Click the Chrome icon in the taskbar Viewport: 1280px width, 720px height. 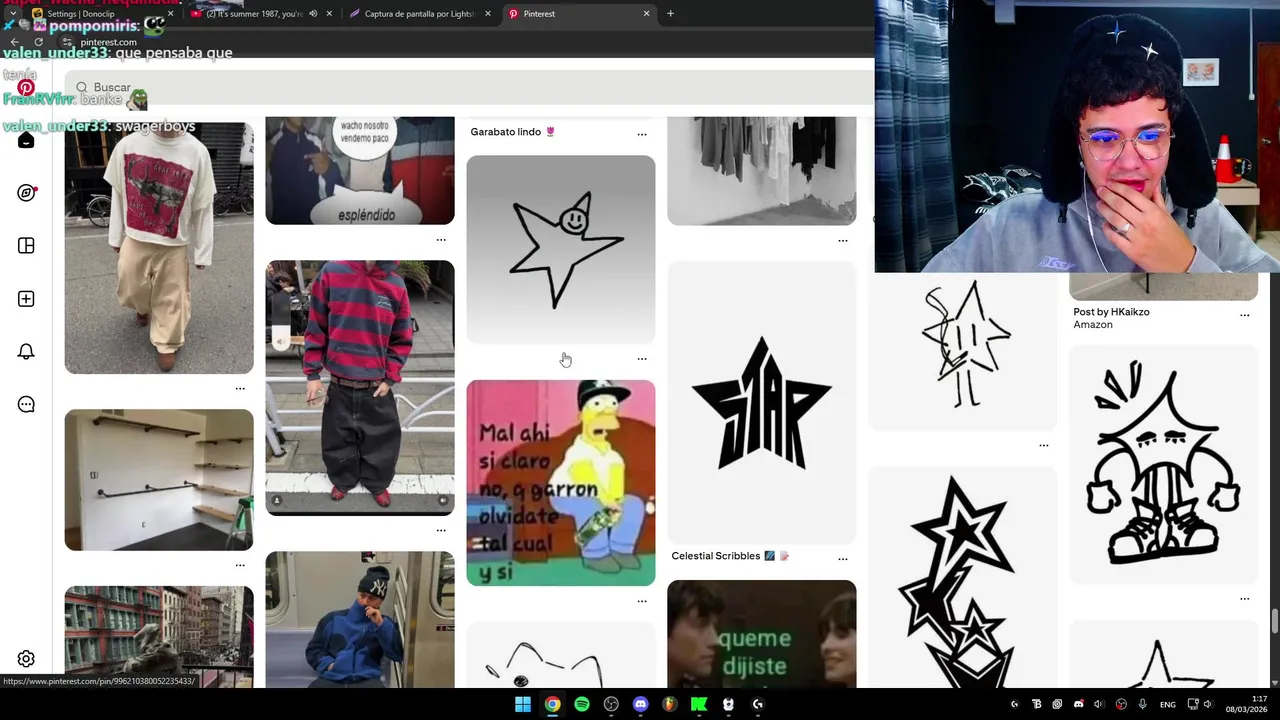click(x=552, y=704)
